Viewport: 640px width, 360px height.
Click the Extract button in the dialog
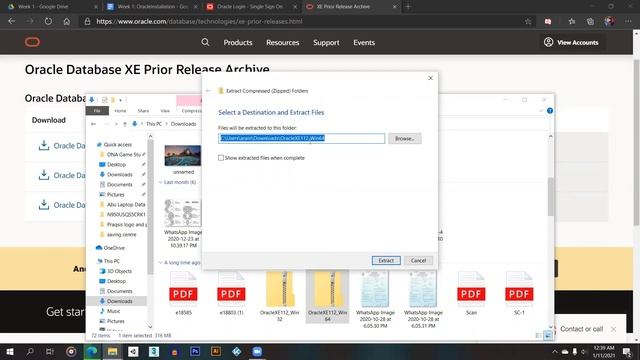tap(386, 260)
